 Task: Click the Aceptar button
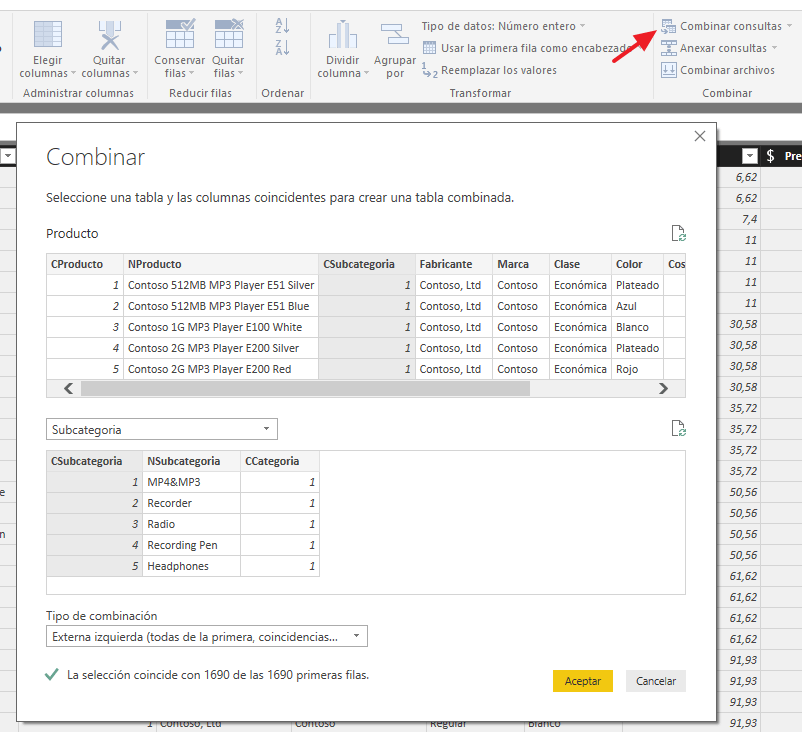click(583, 681)
